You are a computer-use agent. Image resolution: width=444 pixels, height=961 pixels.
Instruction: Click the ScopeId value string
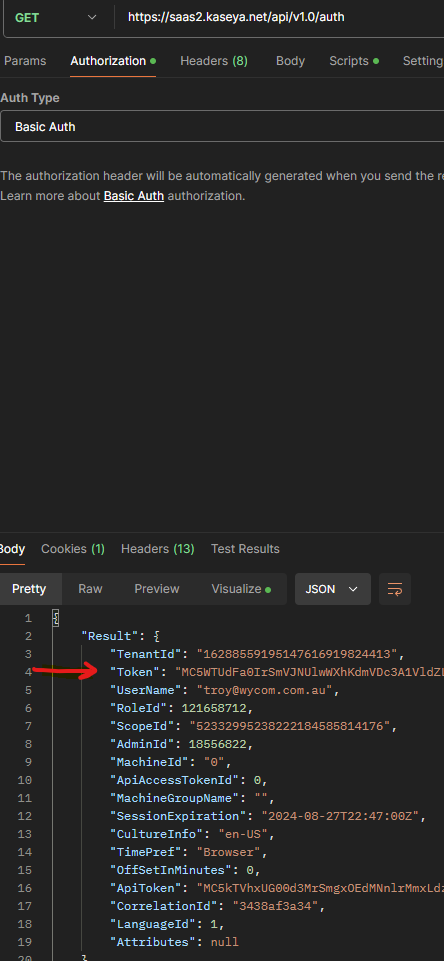(x=290, y=726)
